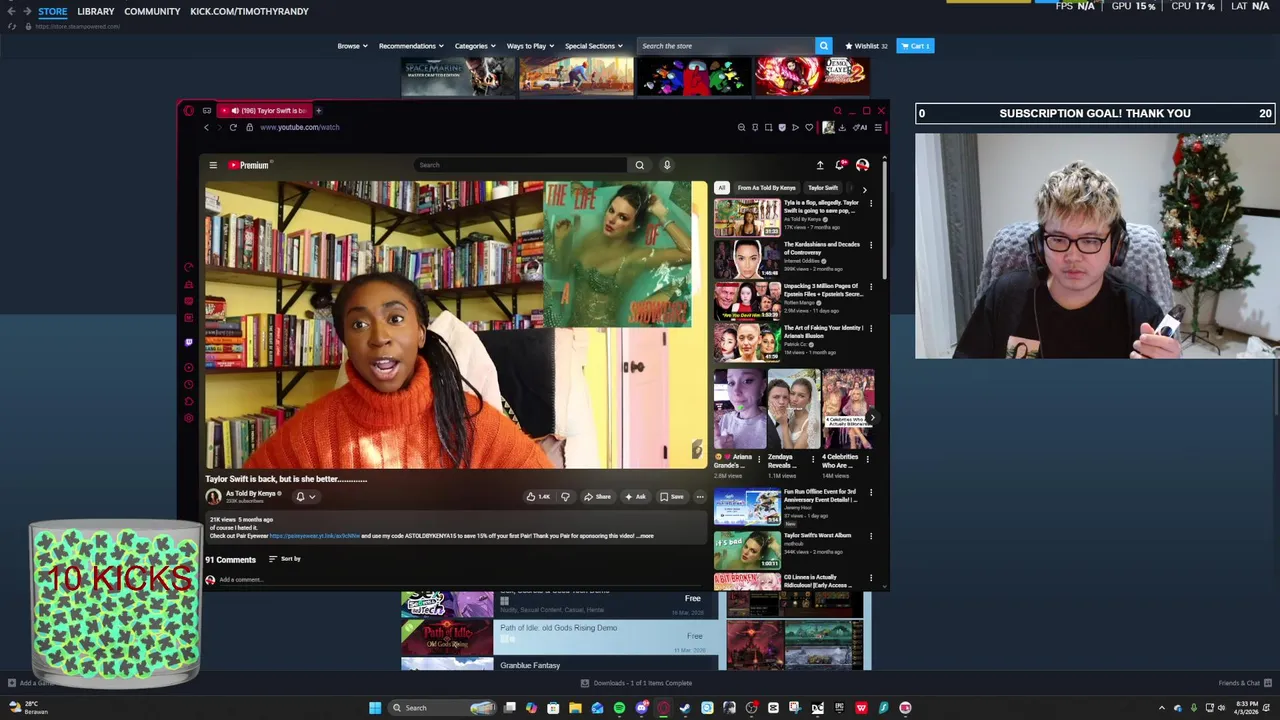
Task: Expand Steam Recommendations dropdown
Action: [411, 46]
